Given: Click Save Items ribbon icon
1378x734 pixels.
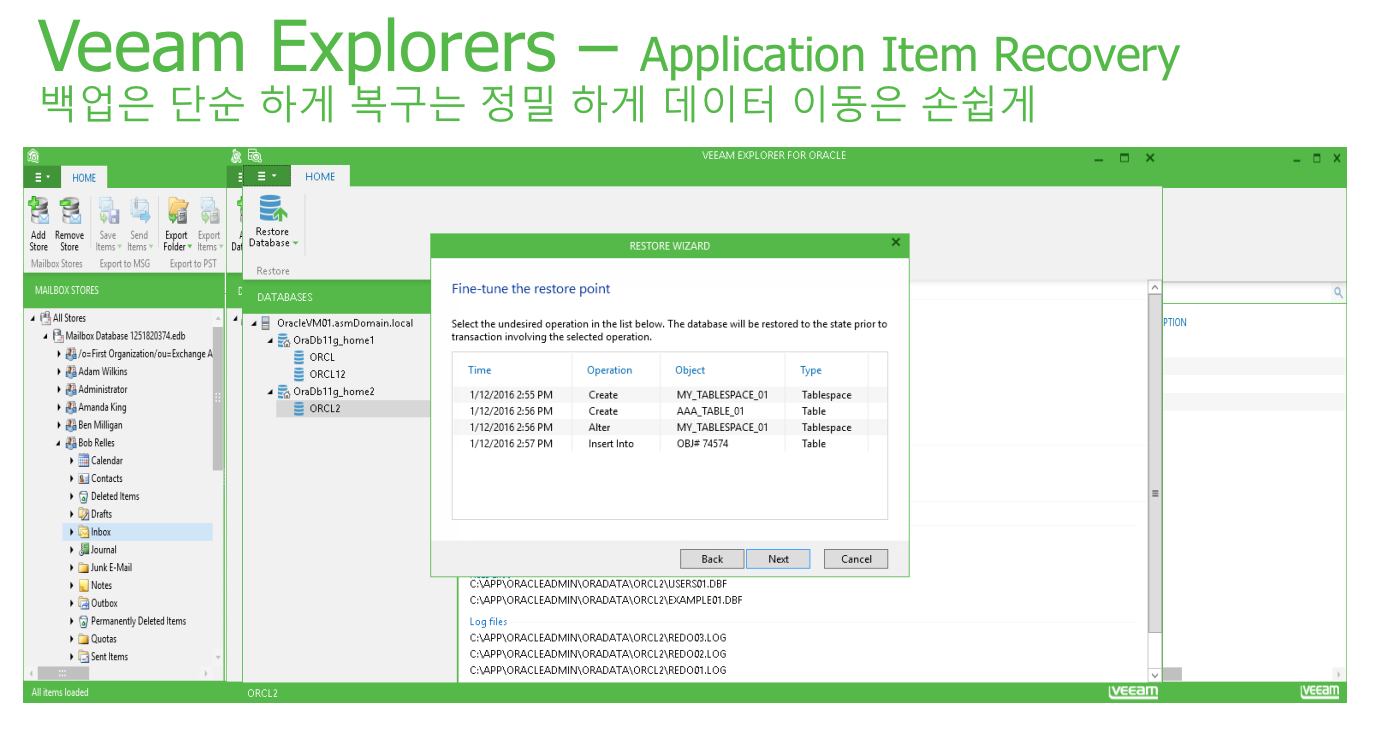Looking at the screenshot, I should coord(107,211).
